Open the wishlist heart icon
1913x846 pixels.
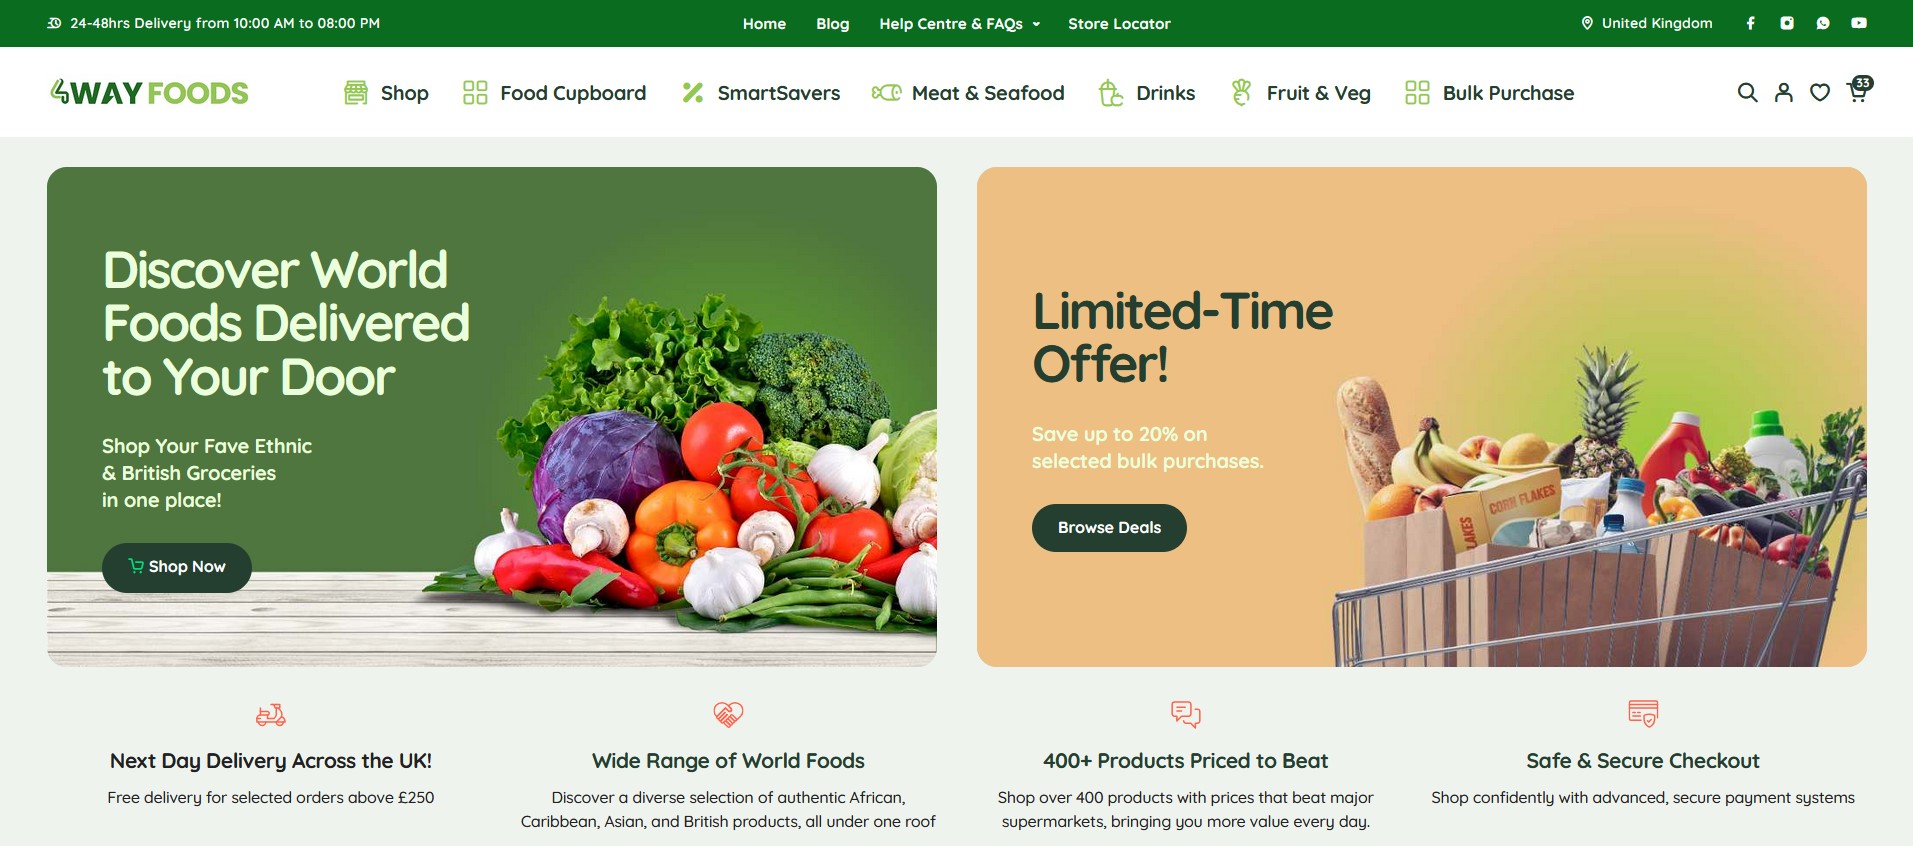click(x=1820, y=93)
